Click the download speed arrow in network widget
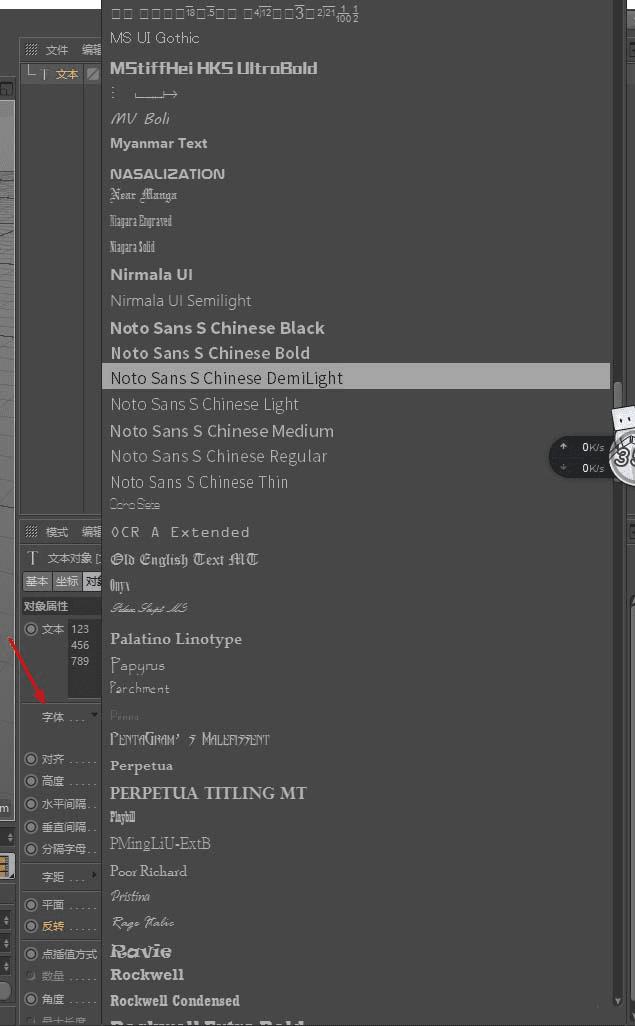This screenshot has height=1026, width=635. (x=563, y=468)
